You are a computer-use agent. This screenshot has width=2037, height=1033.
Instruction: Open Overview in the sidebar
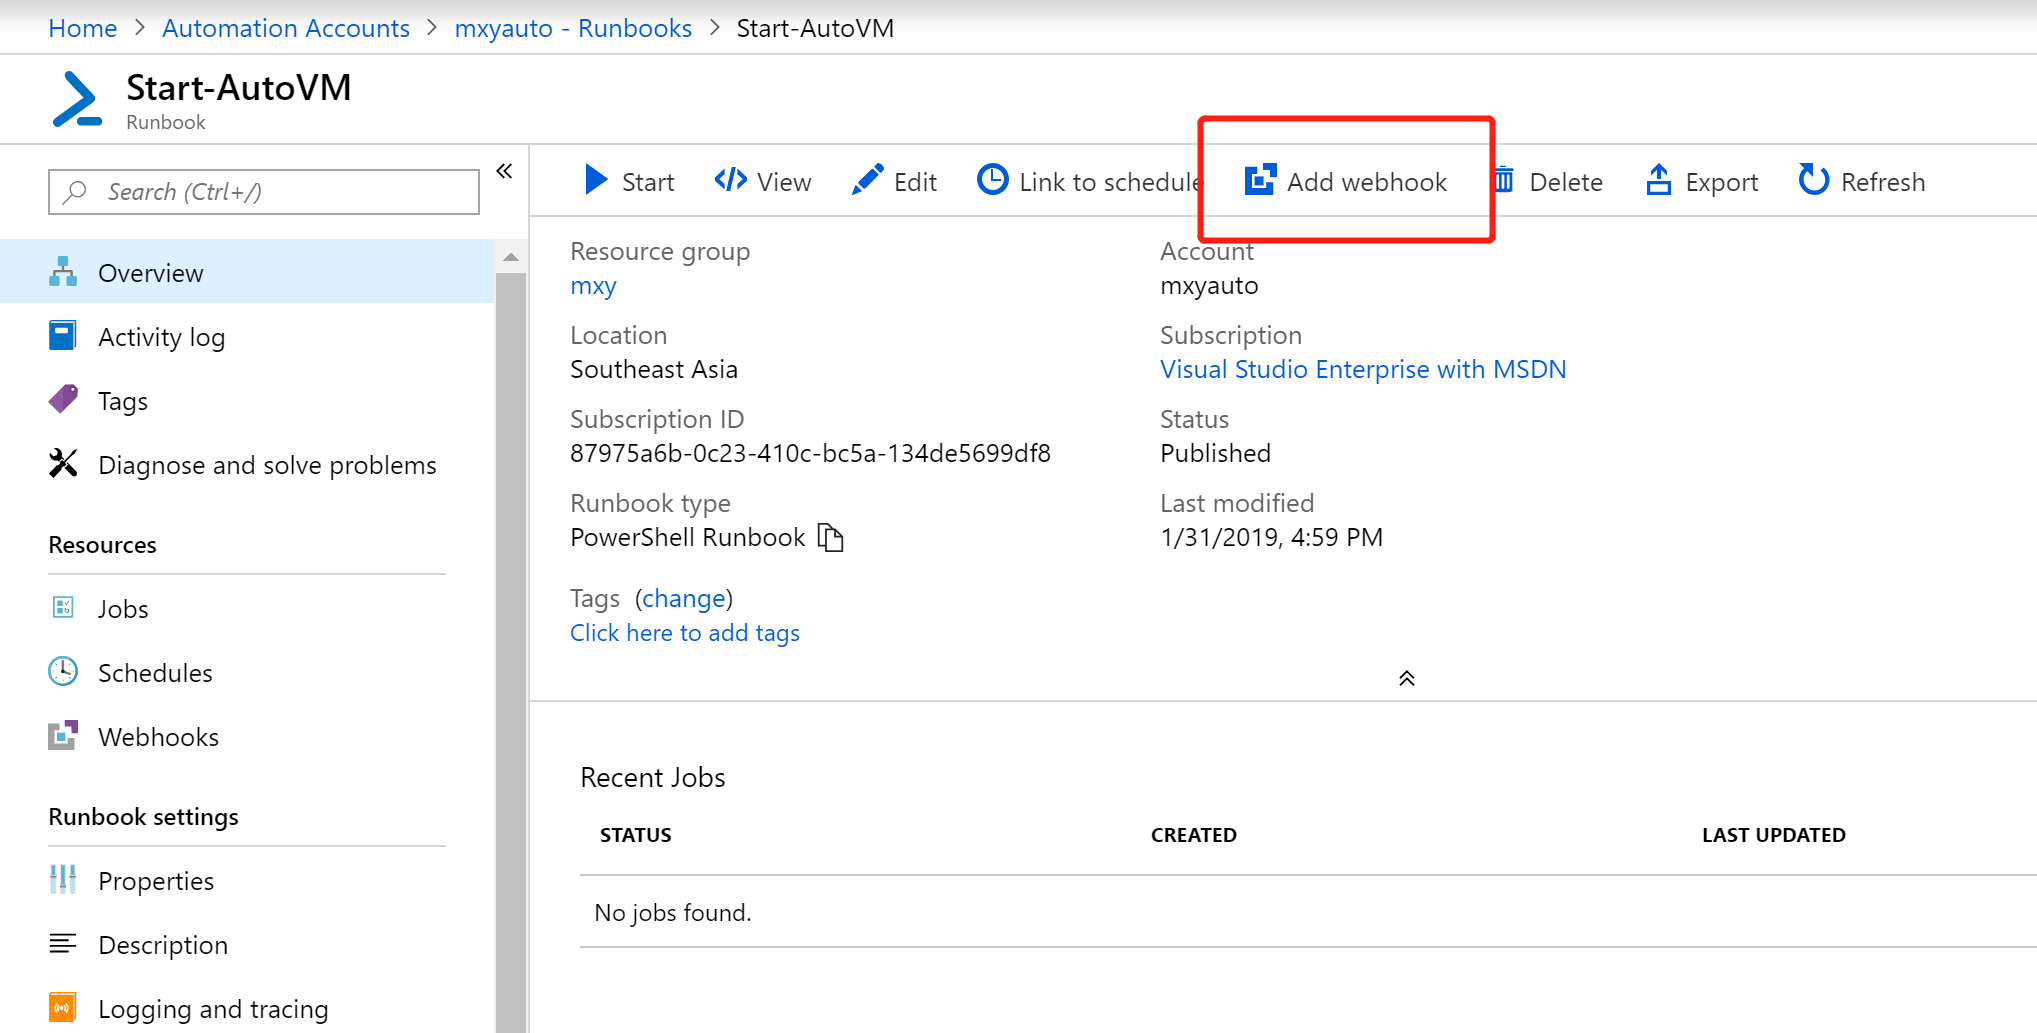point(247,272)
